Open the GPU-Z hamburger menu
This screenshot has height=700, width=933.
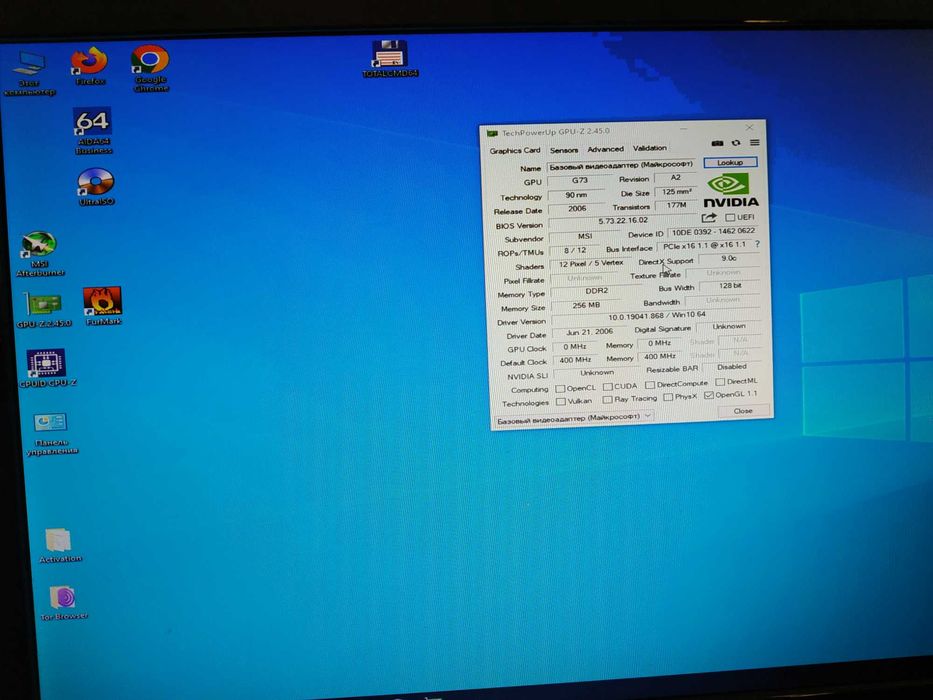(x=754, y=142)
